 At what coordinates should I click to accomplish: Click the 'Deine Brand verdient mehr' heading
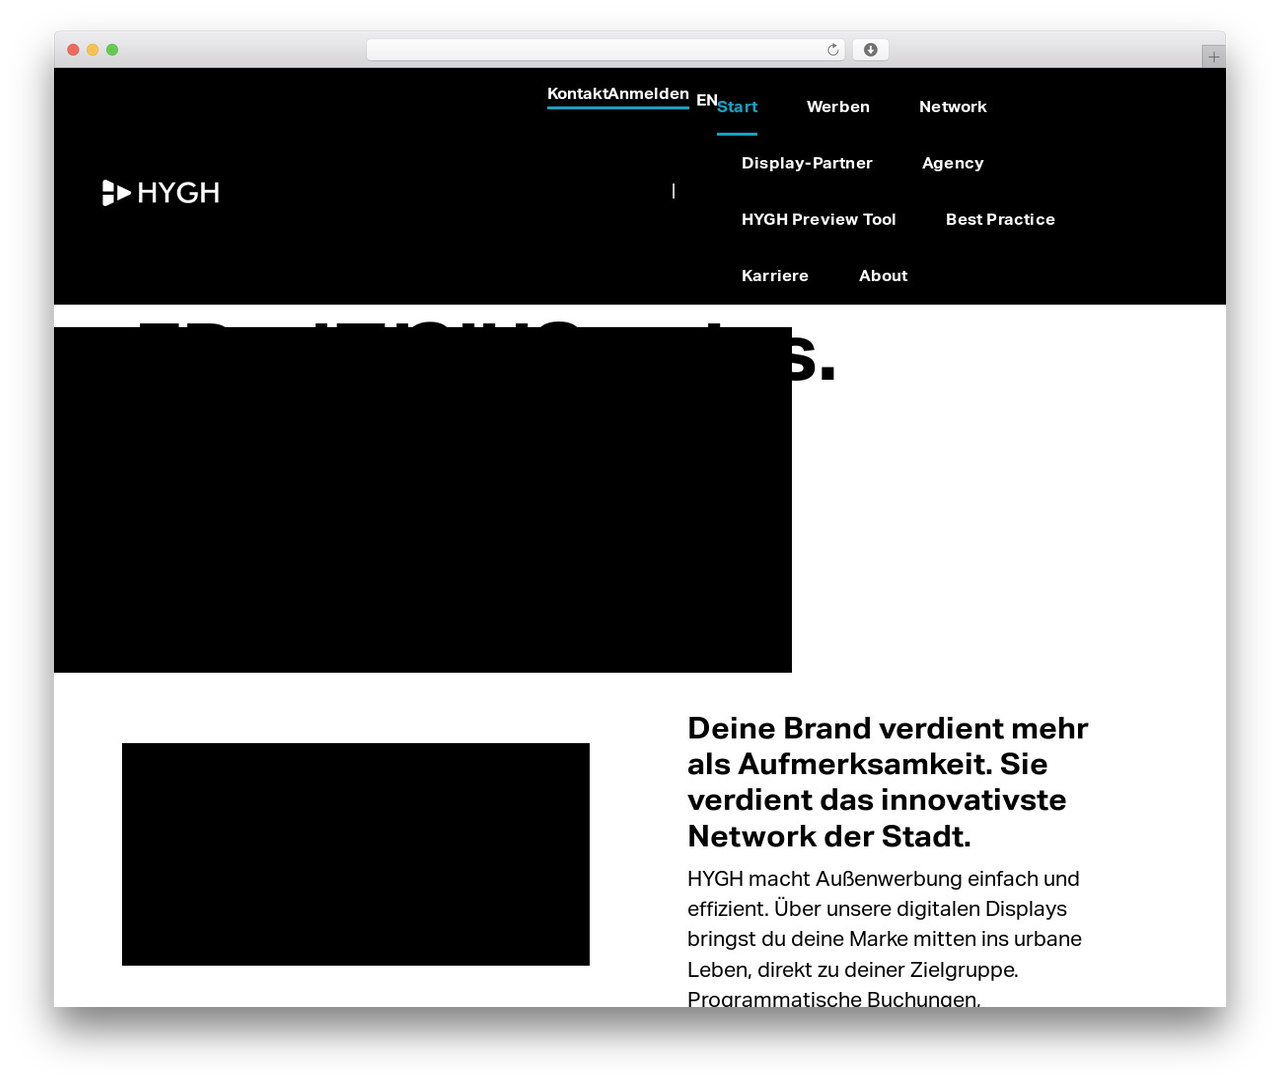pos(888,782)
